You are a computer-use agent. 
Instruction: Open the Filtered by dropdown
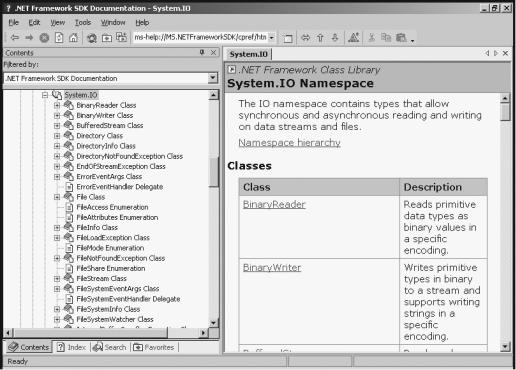pyautogui.click(x=213, y=78)
